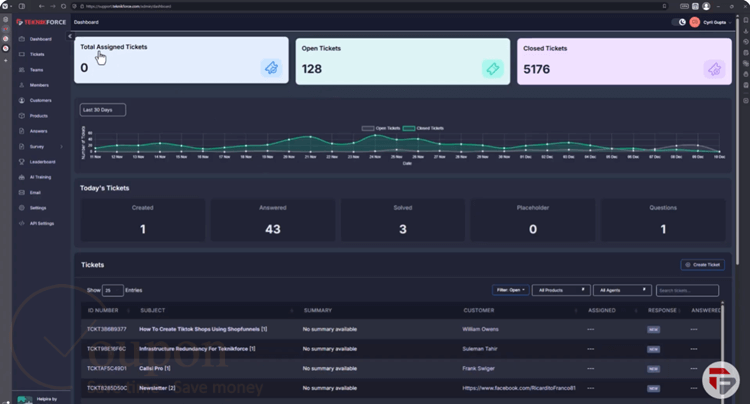Go to the Teams menu item
750x404 pixels.
[36, 70]
